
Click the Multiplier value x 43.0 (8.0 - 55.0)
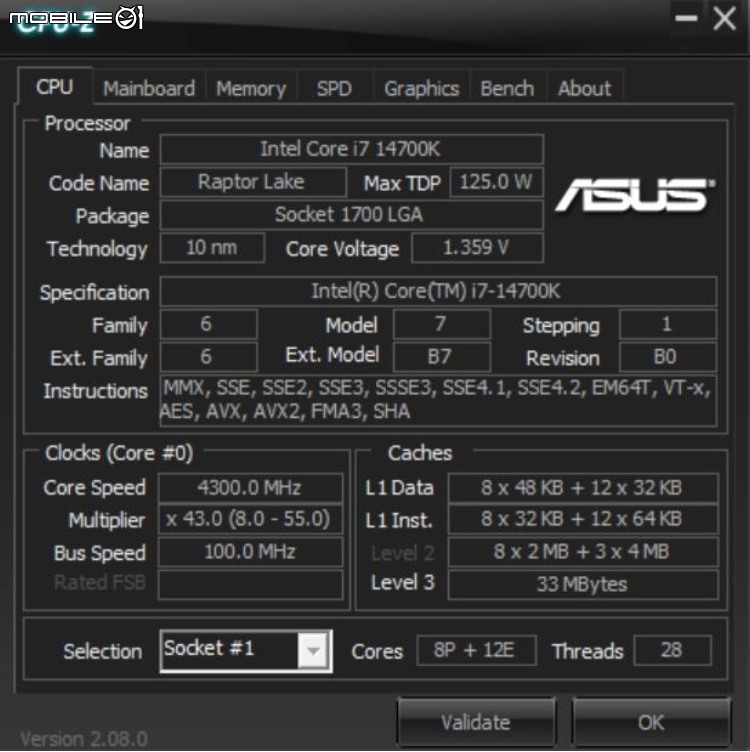click(x=250, y=519)
